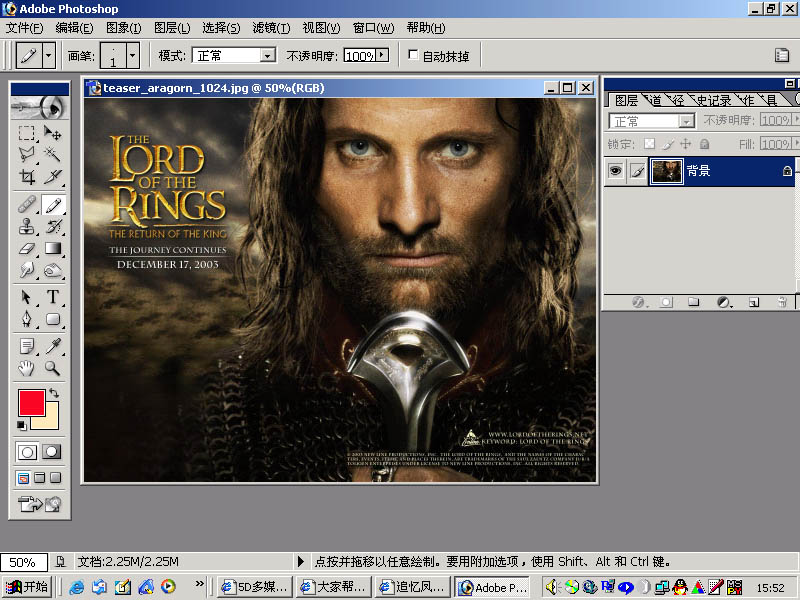This screenshot has height=600, width=800.
Task: Hide the 背景 layer with eye icon
Action: pos(616,171)
